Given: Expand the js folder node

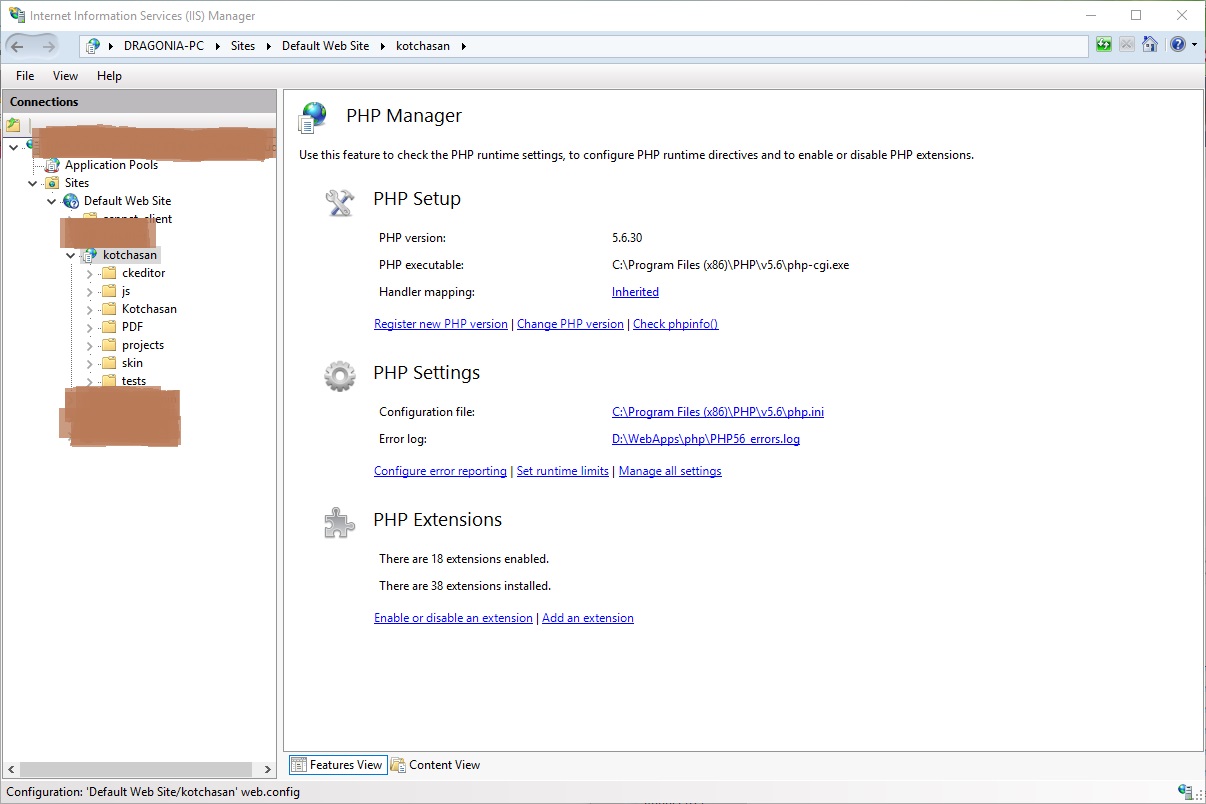Looking at the screenshot, I should (90, 291).
